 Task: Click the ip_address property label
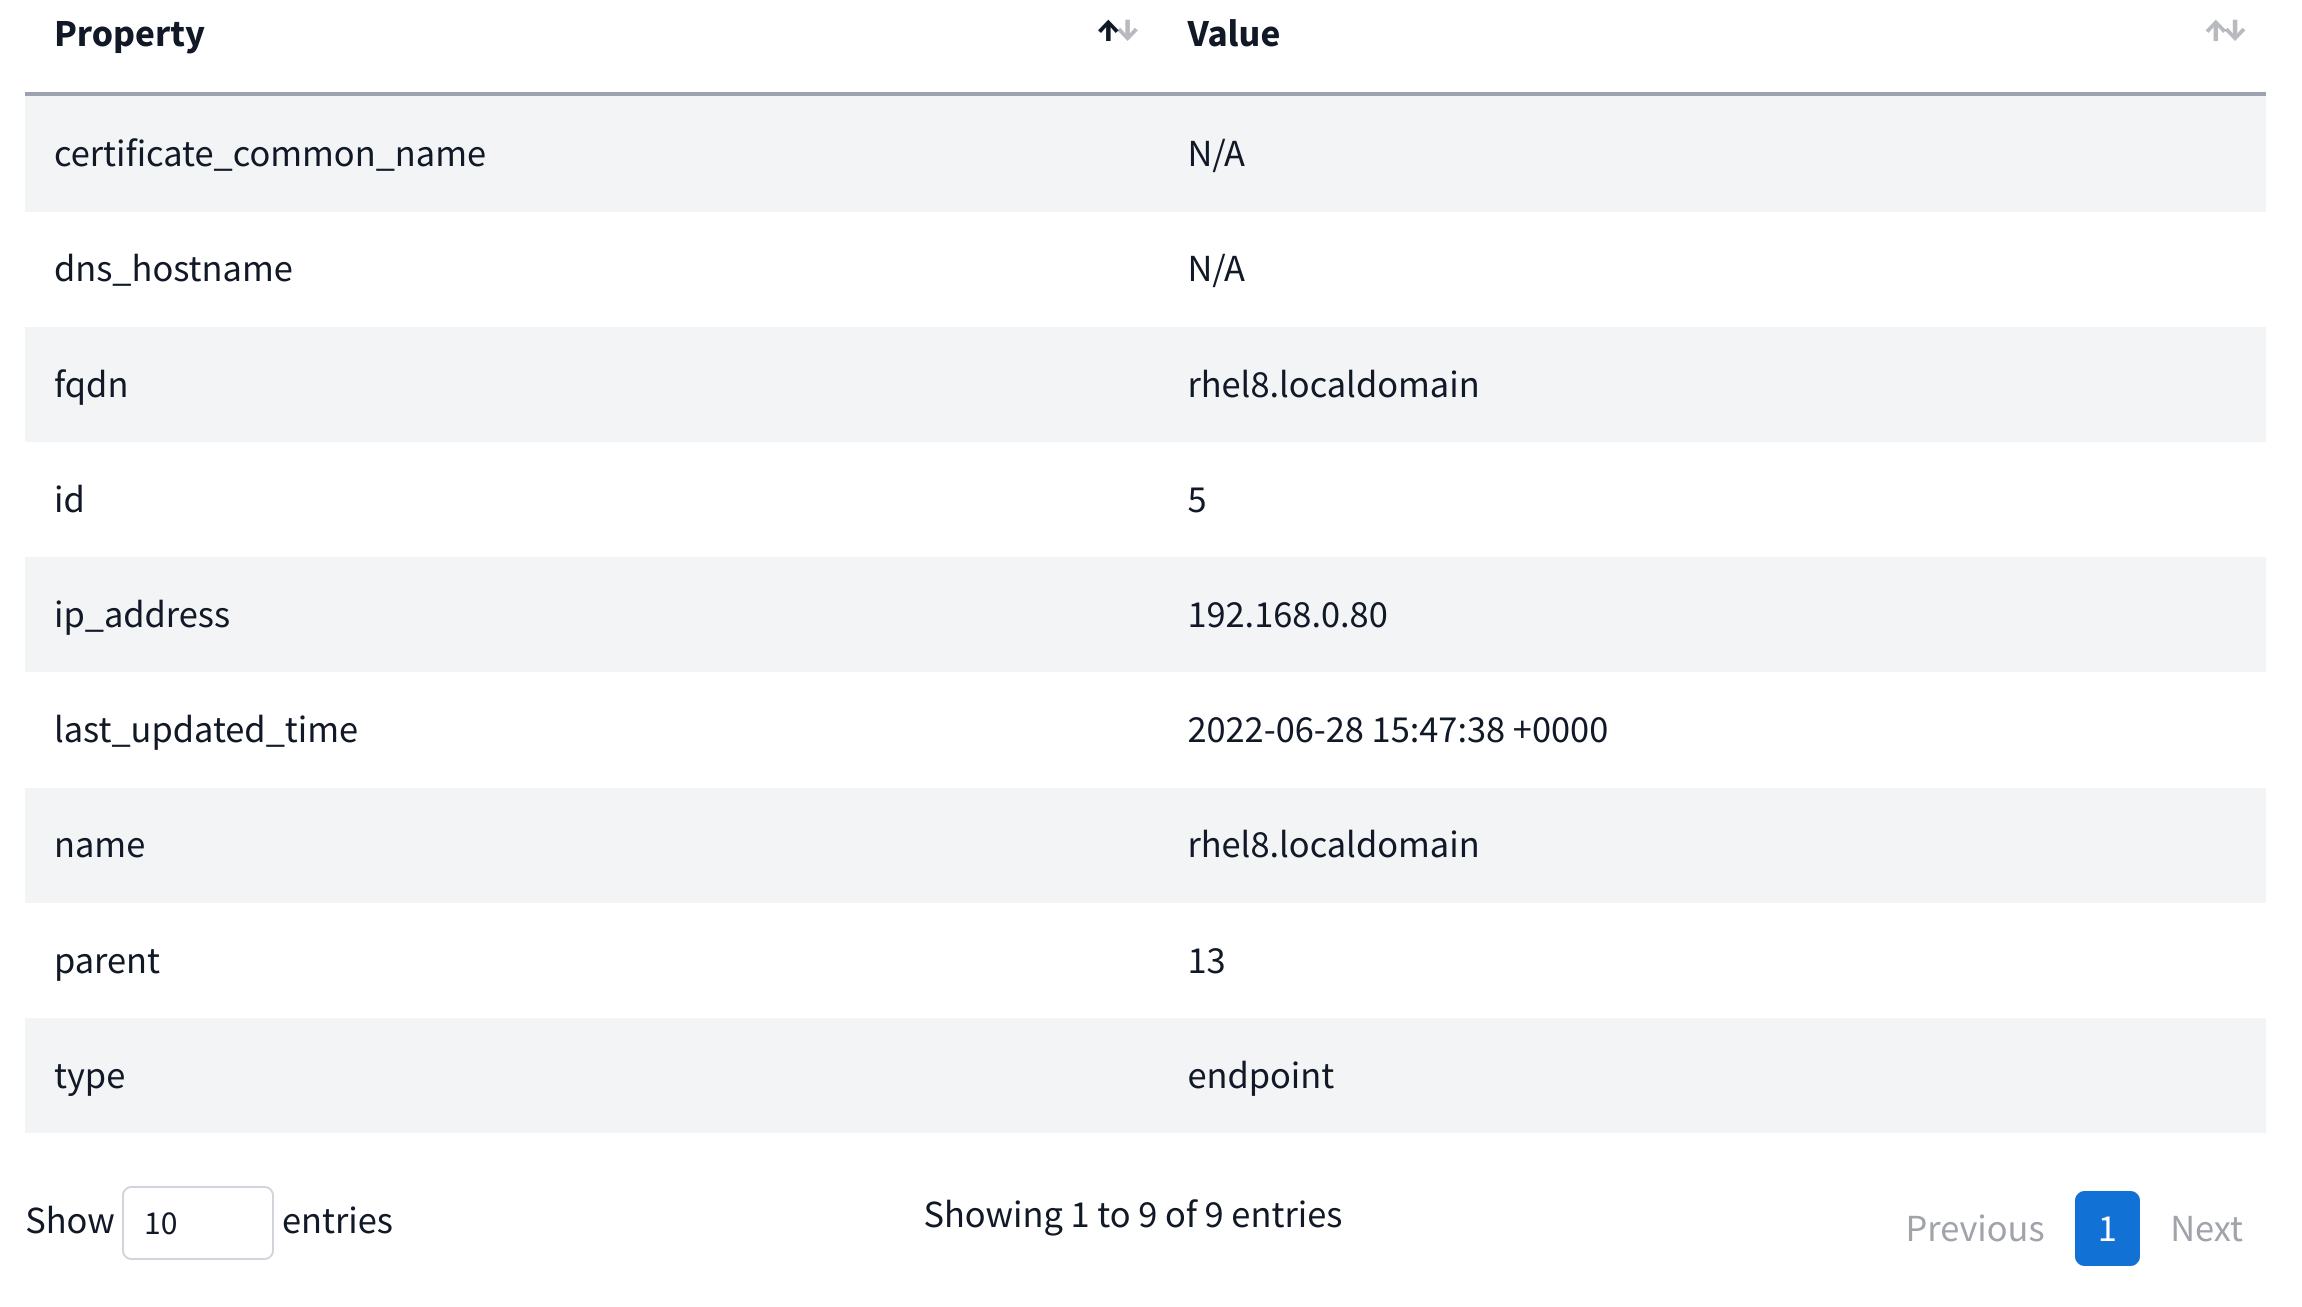(x=142, y=615)
